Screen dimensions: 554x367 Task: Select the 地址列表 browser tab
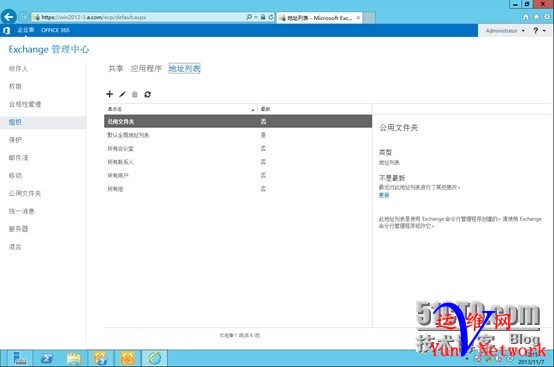[319, 18]
